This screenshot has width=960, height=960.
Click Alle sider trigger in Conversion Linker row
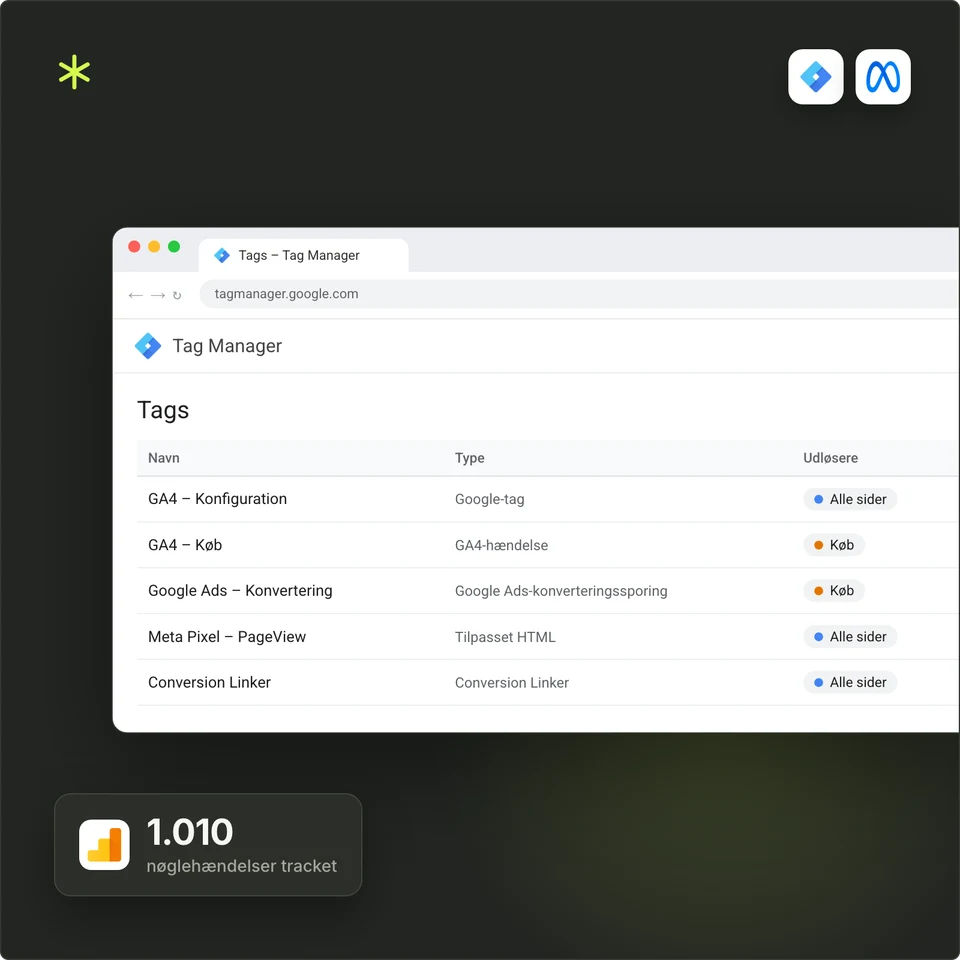850,683
